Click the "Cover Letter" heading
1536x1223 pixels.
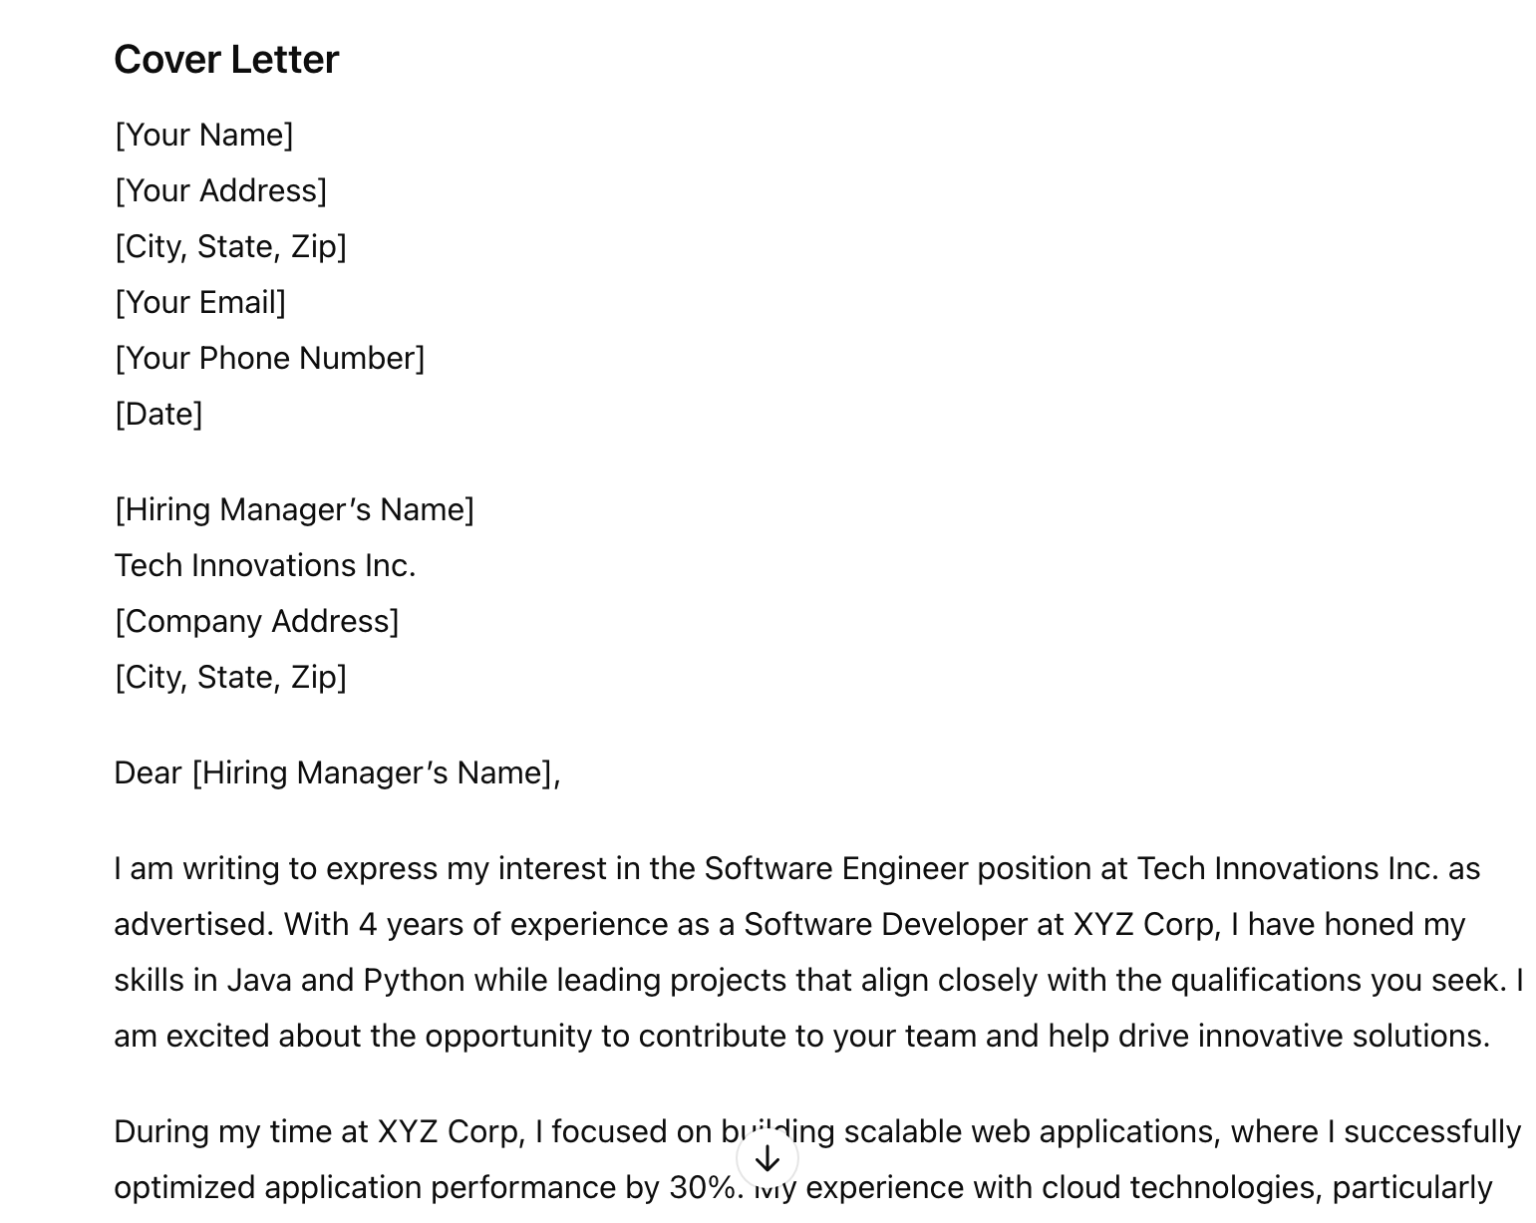226,60
